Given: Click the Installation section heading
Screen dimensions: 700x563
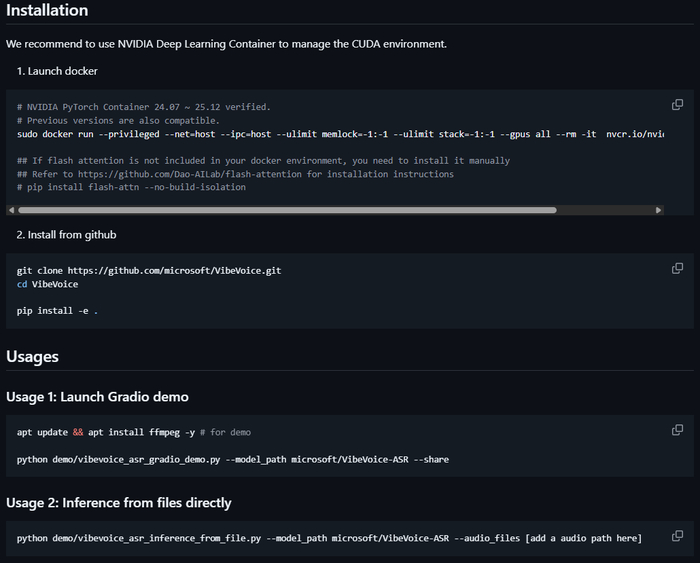Looking at the screenshot, I should click(x=47, y=11).
